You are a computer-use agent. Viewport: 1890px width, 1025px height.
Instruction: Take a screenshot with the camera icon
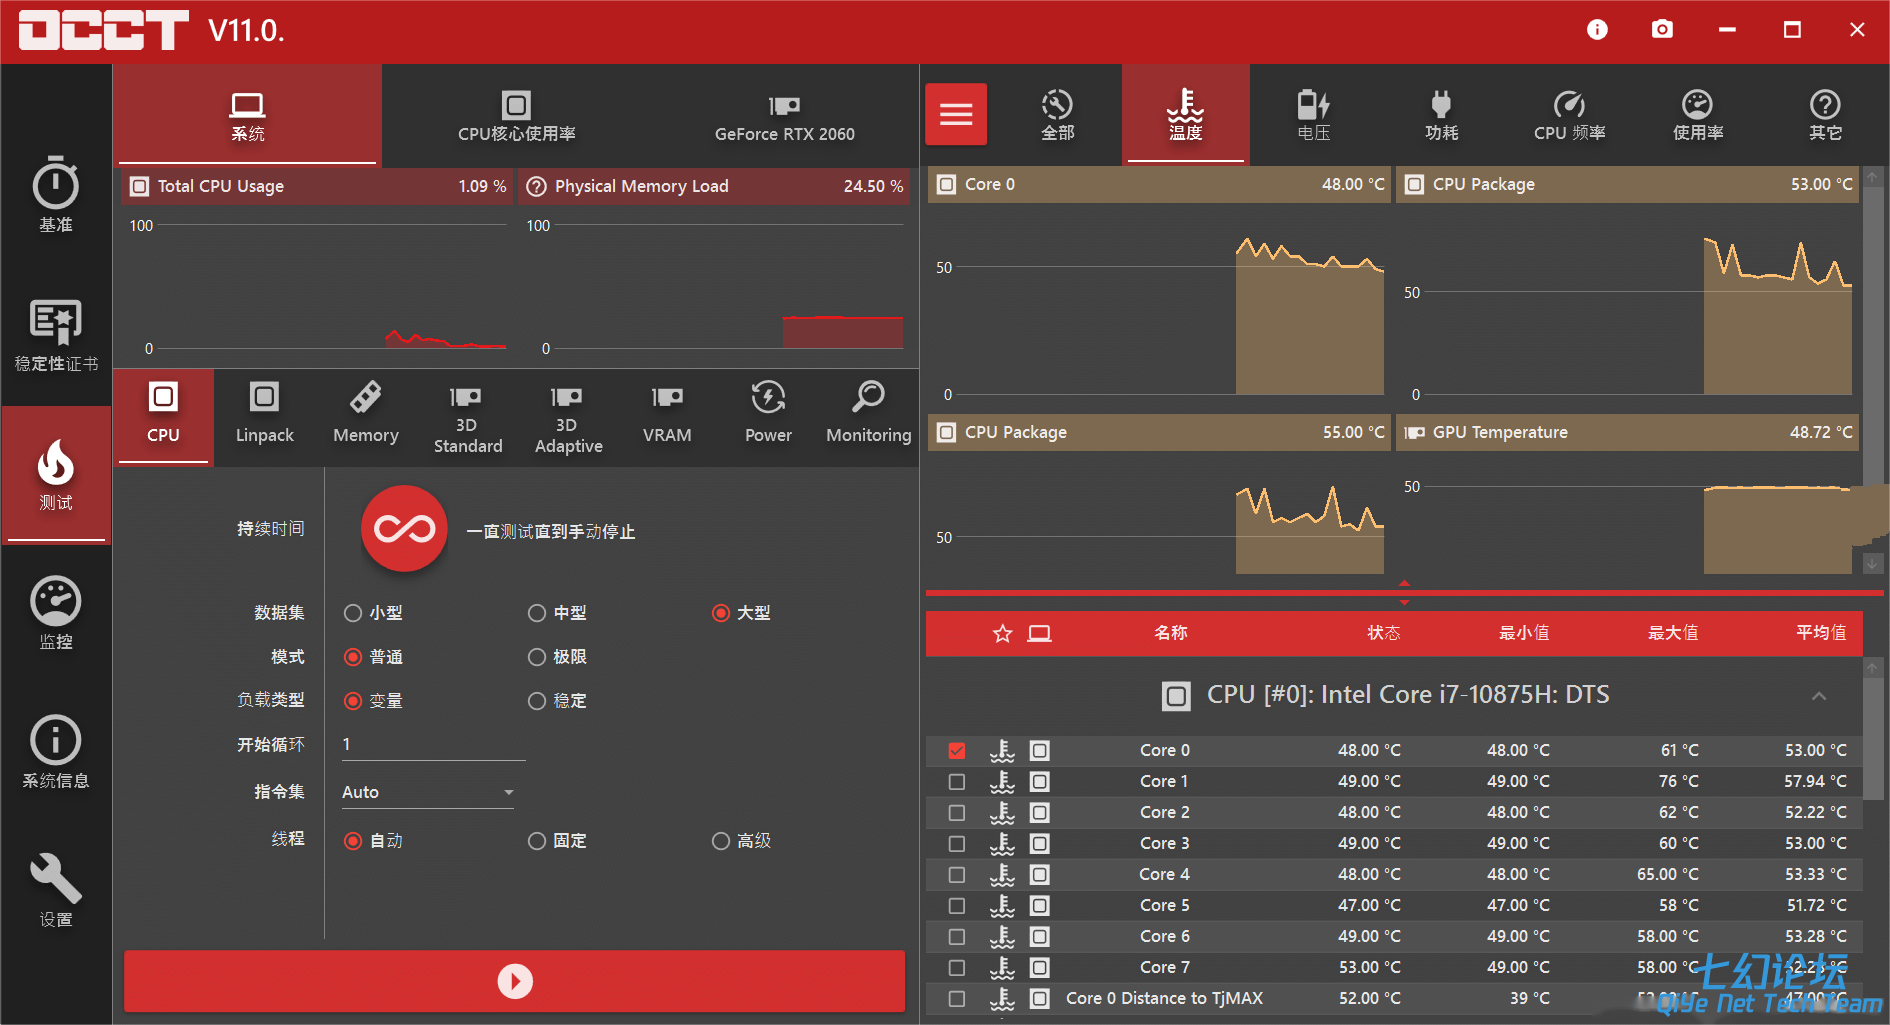pos(1662,30)
